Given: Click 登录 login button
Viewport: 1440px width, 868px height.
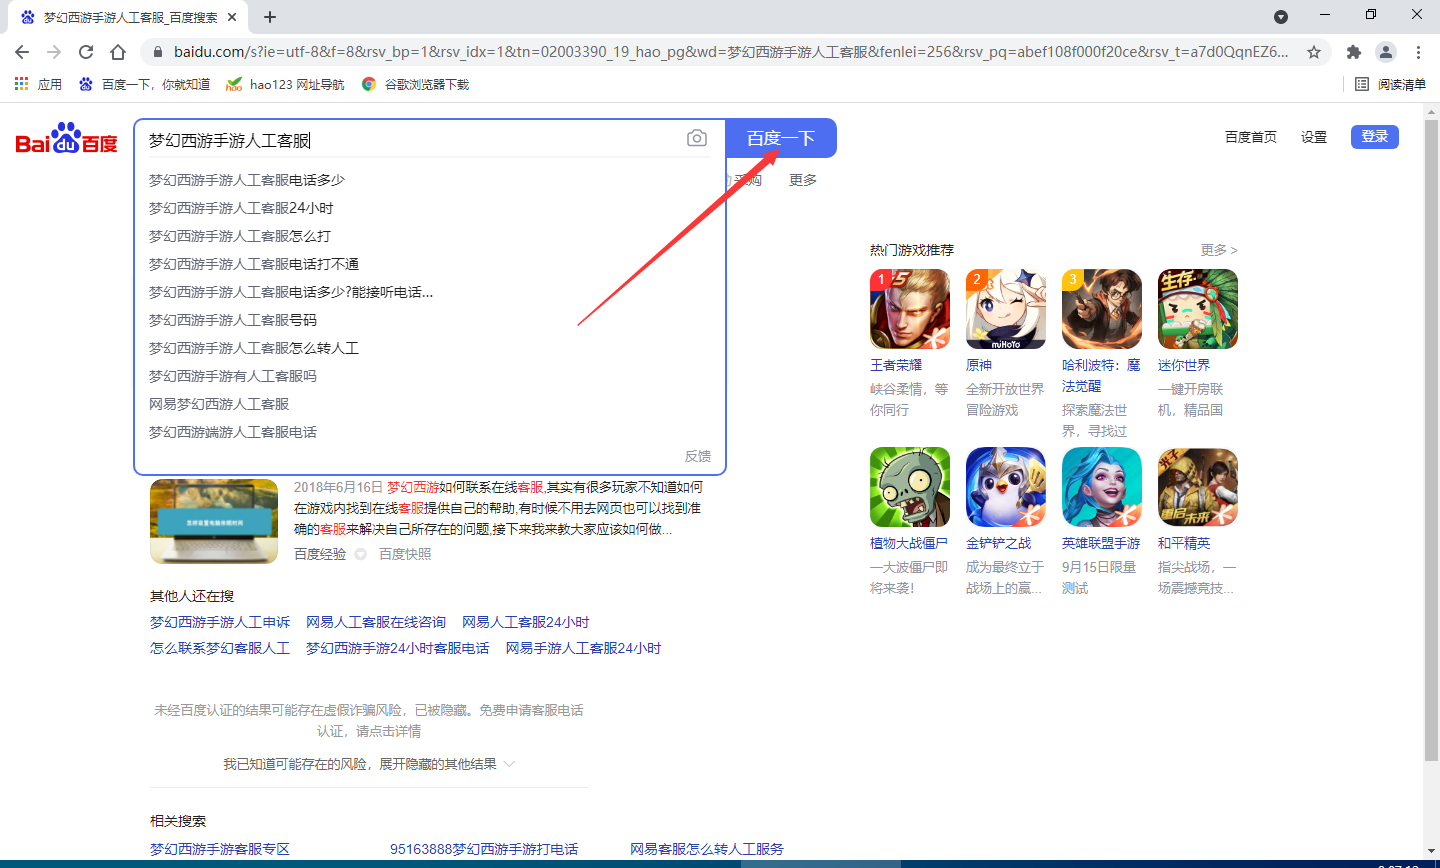Looking at the screenshot, I should (1375, 137).
